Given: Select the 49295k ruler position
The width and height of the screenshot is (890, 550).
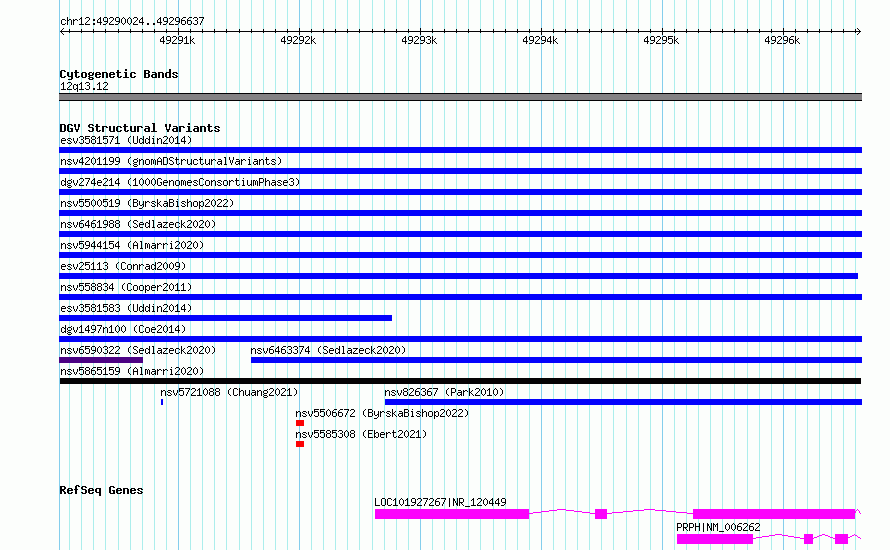Looking at the screenshot, I should [661, 40].
